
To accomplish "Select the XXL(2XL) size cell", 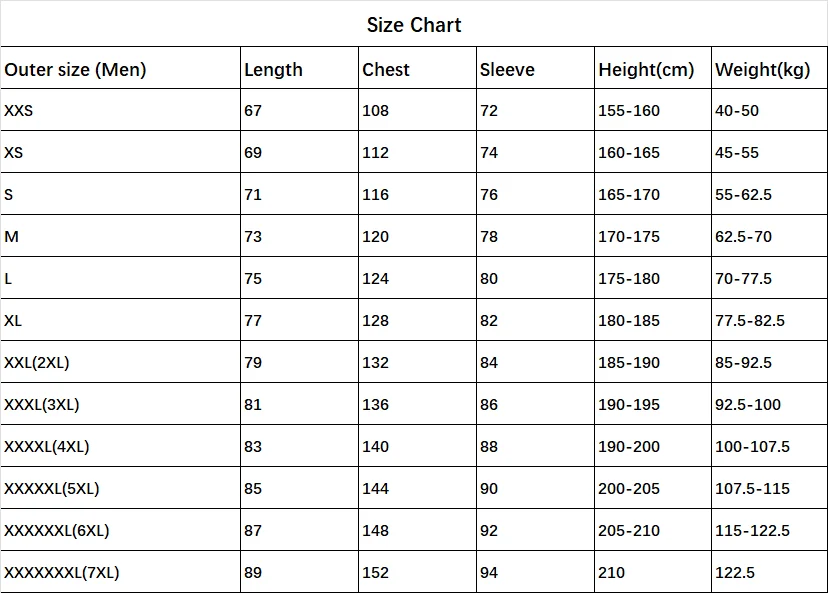I will coord(37,362).
